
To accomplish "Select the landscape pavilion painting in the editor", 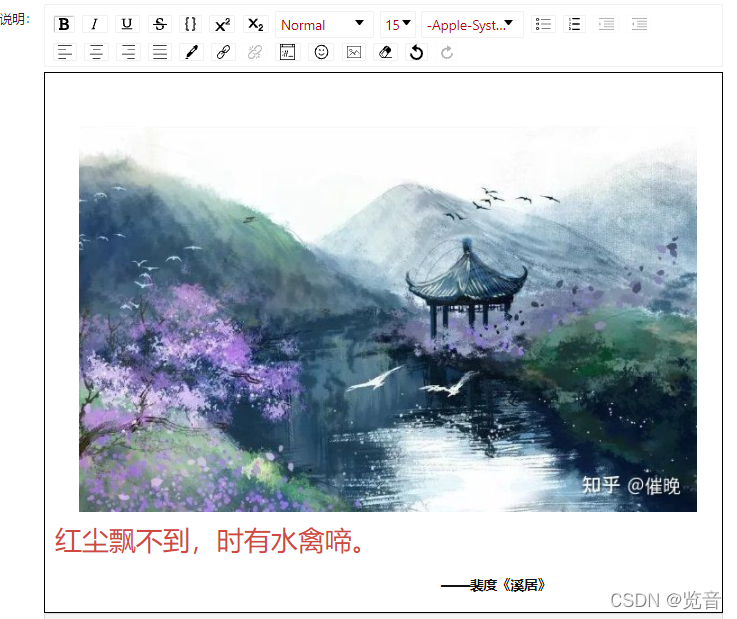I will click(x=388, y=319).
